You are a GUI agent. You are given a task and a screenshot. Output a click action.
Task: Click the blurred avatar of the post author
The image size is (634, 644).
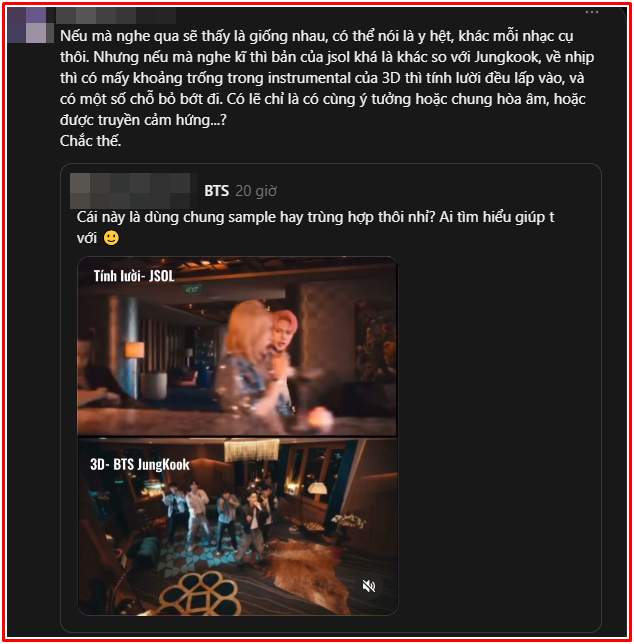coord(31,25)
